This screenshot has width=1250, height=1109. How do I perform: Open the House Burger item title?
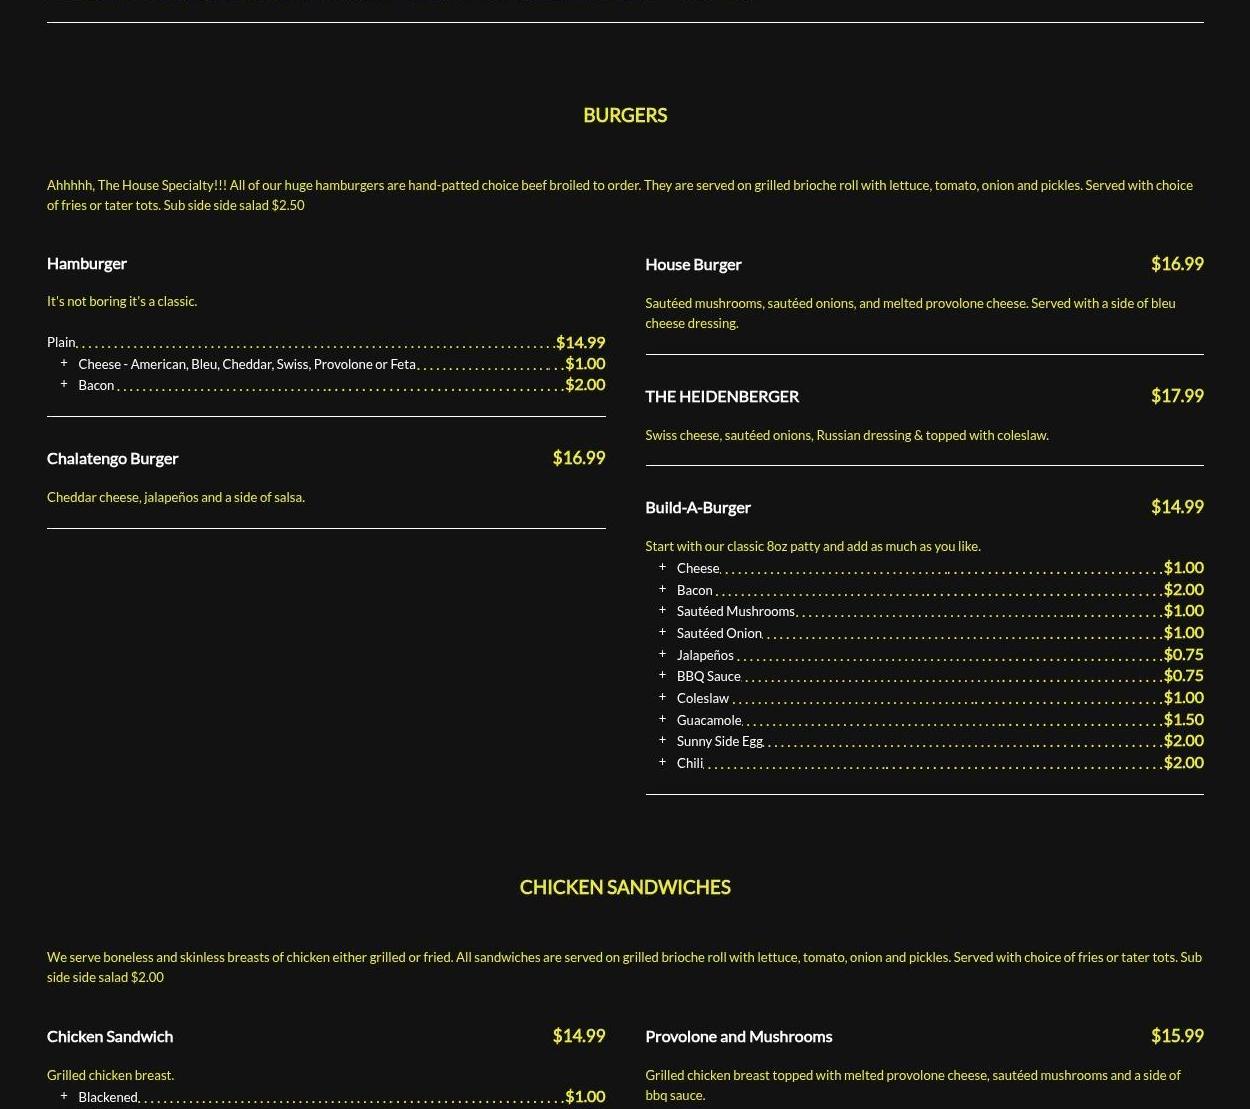click(x=693, y=264)
